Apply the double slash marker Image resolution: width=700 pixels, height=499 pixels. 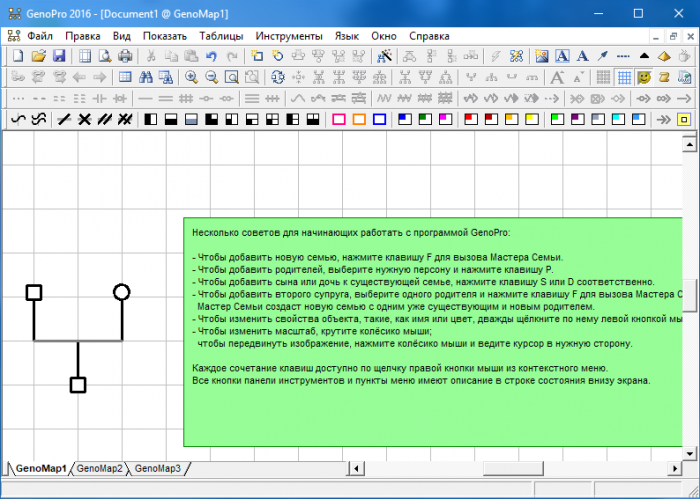(x=104, y=119)
